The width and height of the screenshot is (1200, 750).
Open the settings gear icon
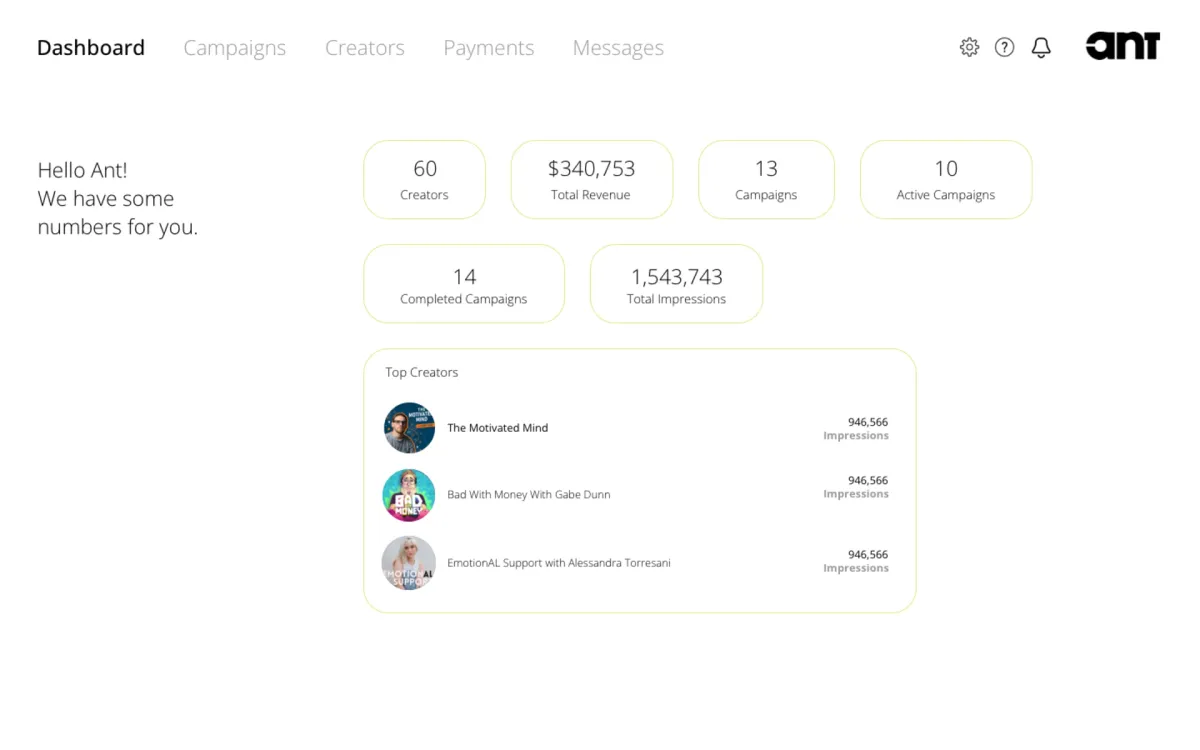click(969, 47)
